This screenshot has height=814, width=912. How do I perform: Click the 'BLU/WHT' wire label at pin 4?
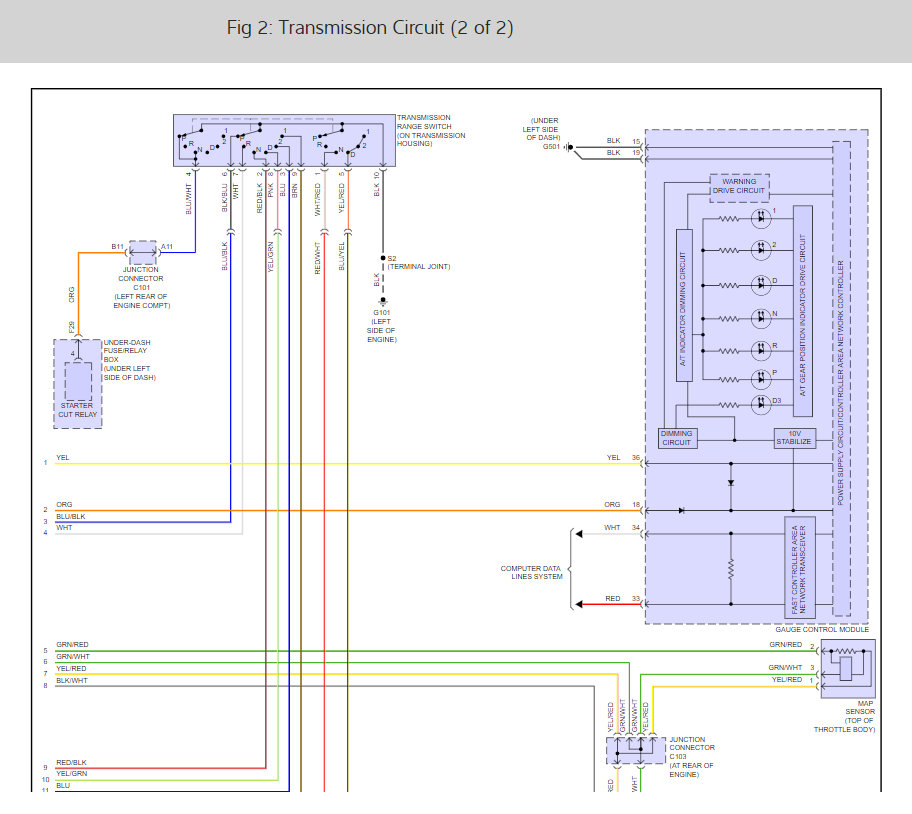[x=188, y=199]
